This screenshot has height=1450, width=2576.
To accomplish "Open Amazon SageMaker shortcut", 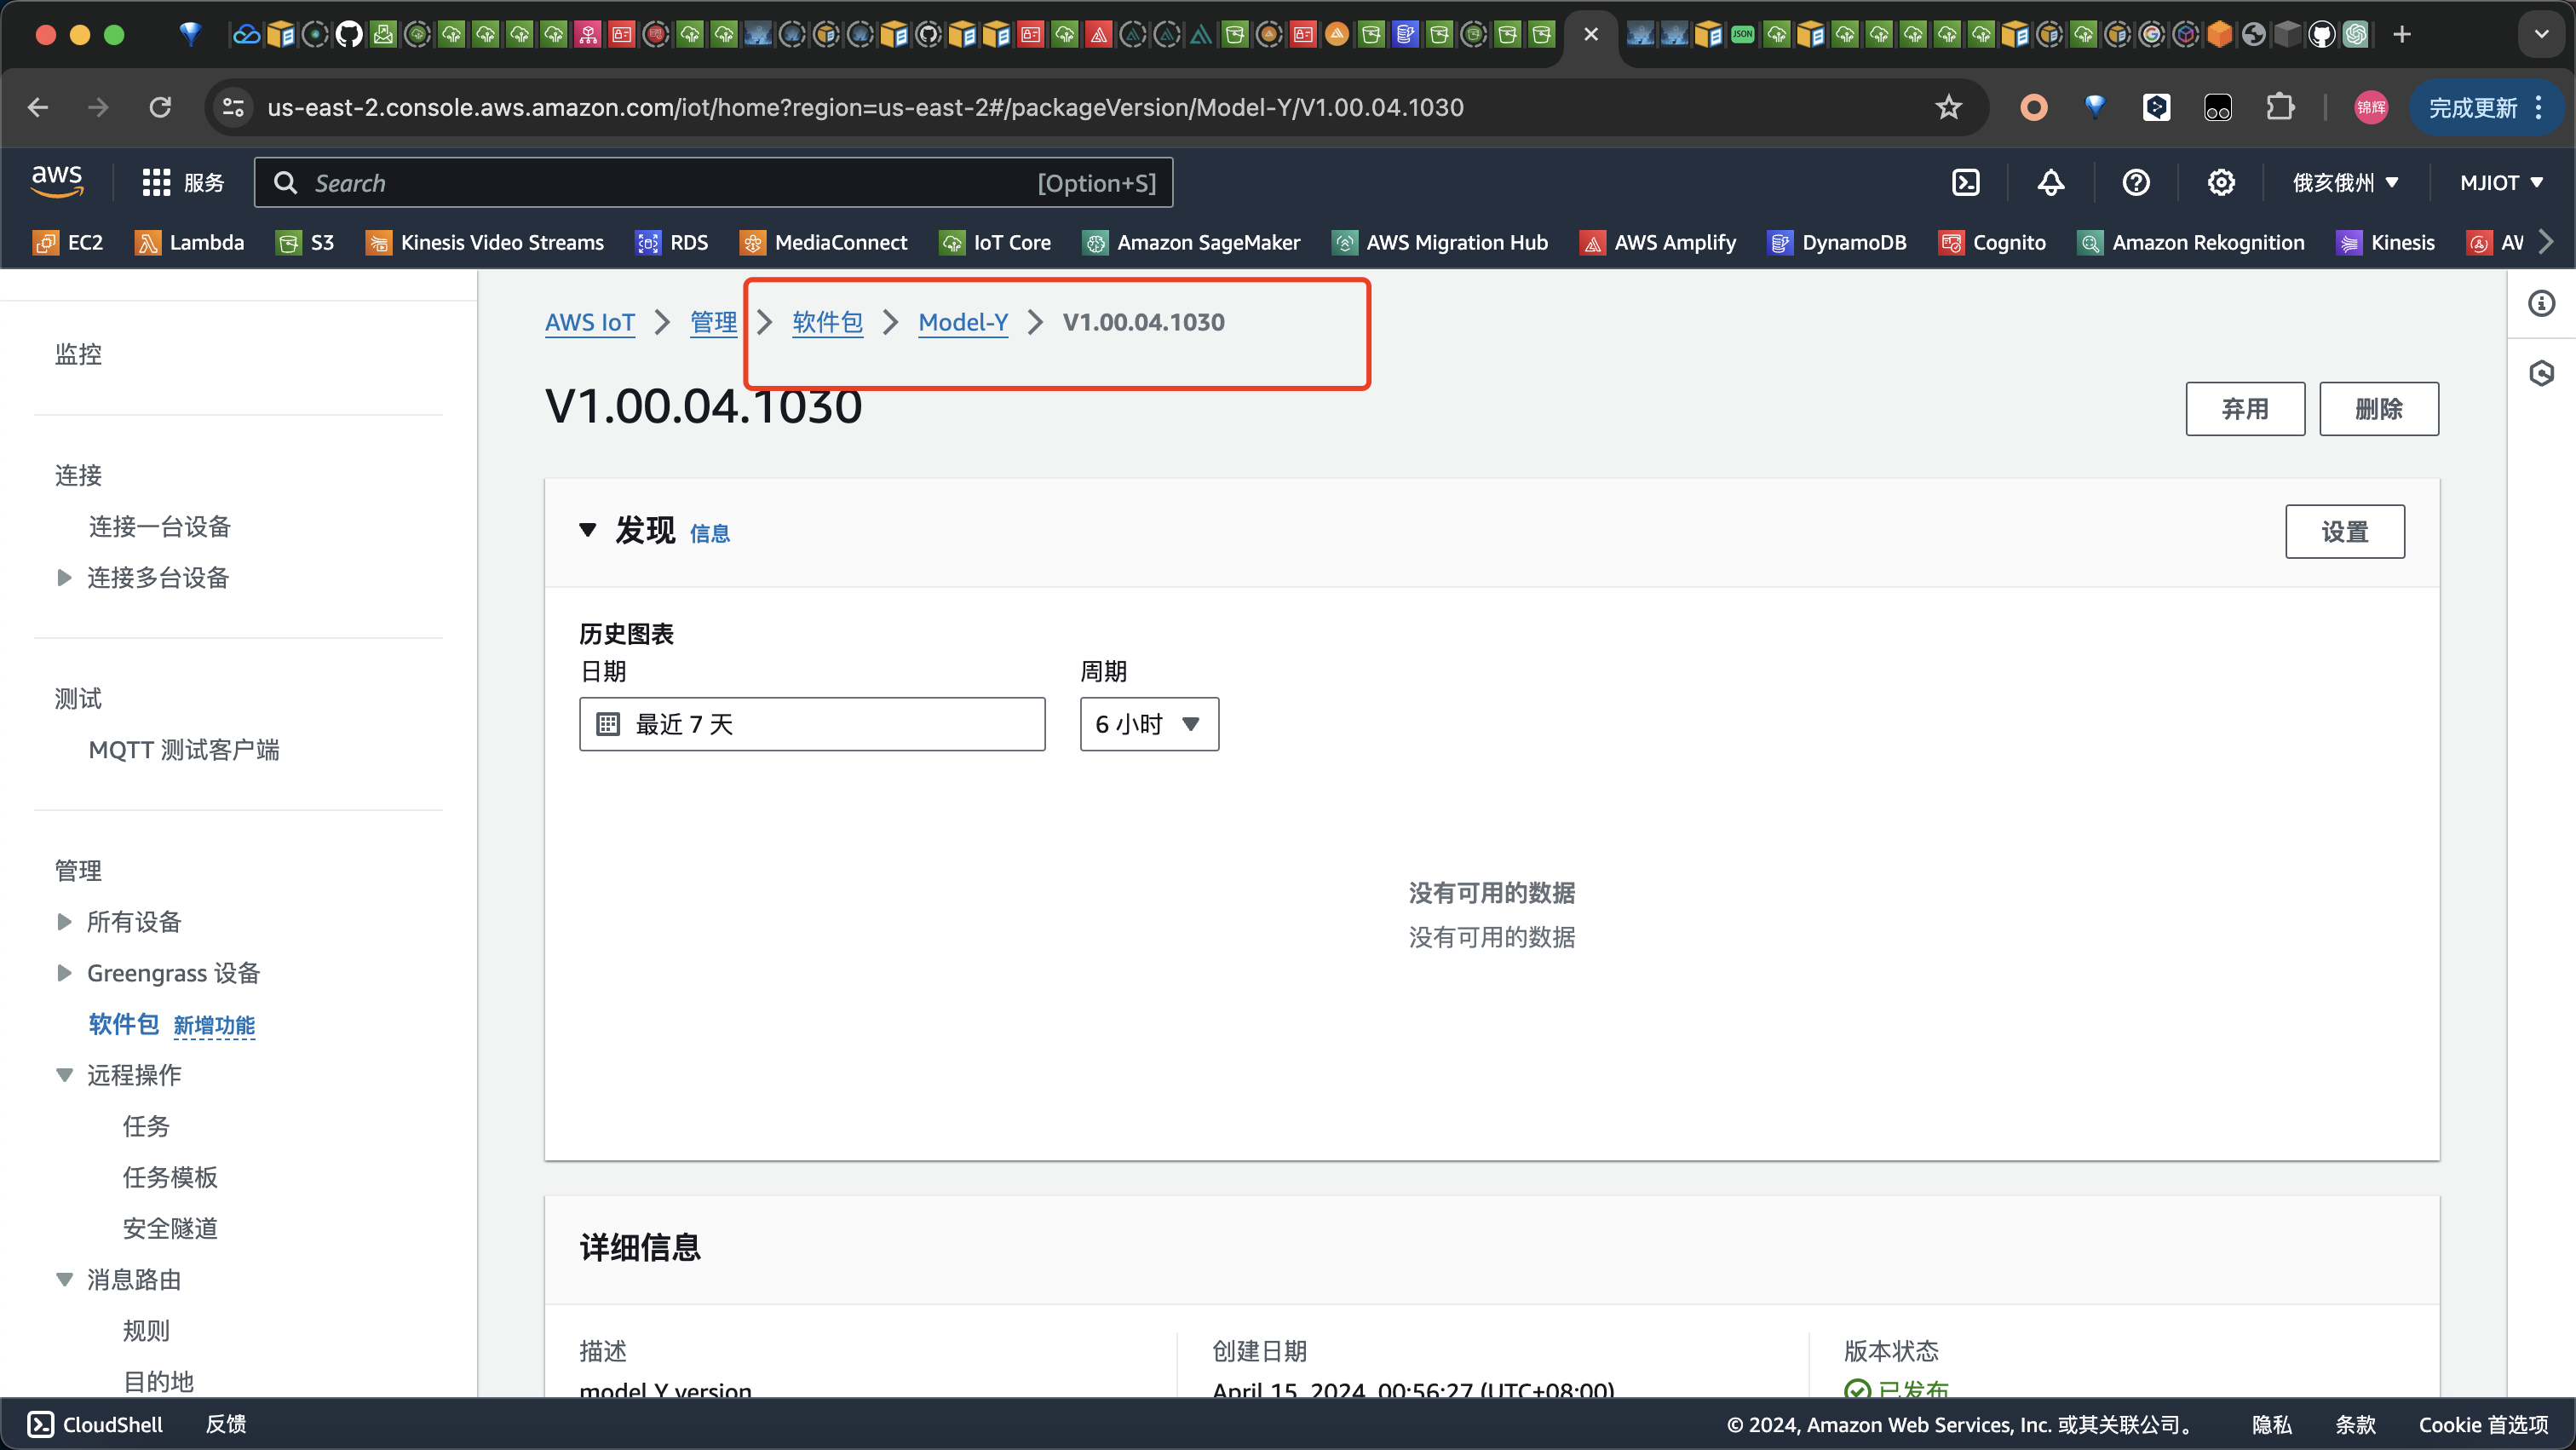I will pyautogui.click(x=1191, y=242).
